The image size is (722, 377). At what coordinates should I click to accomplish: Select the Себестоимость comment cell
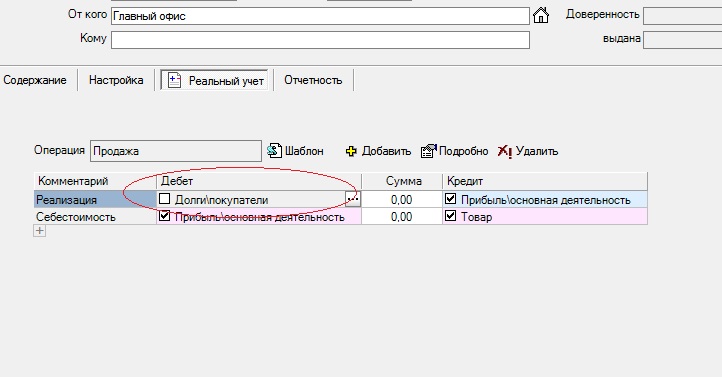click(x=95, y=216)
